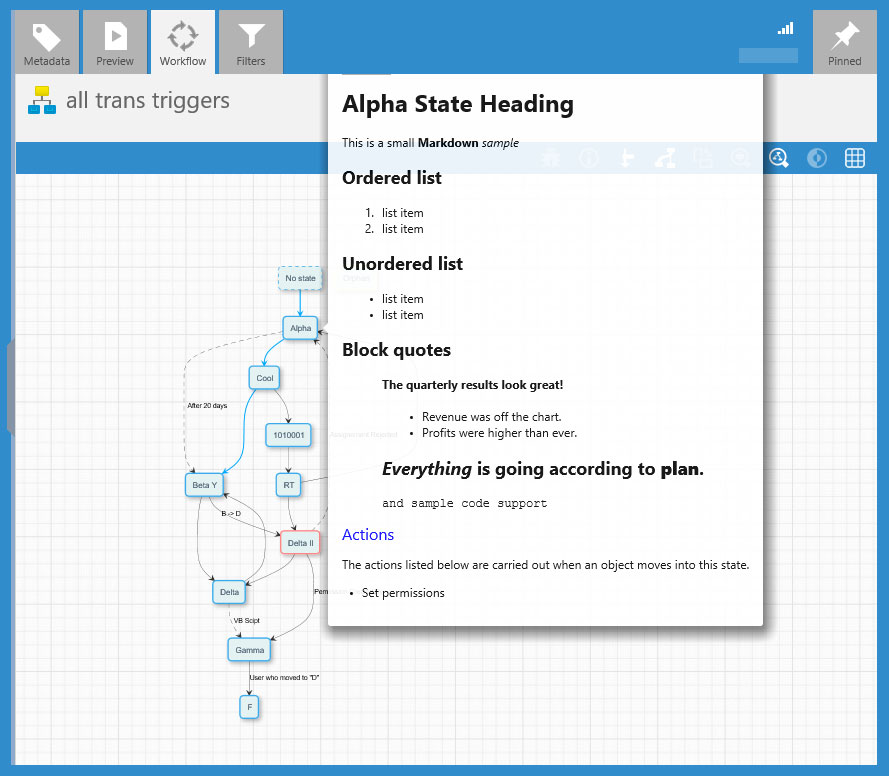Viewport: 889px width, 776px height.
Task: Click the User who moved to "D" label
Action: coord(285,678)
